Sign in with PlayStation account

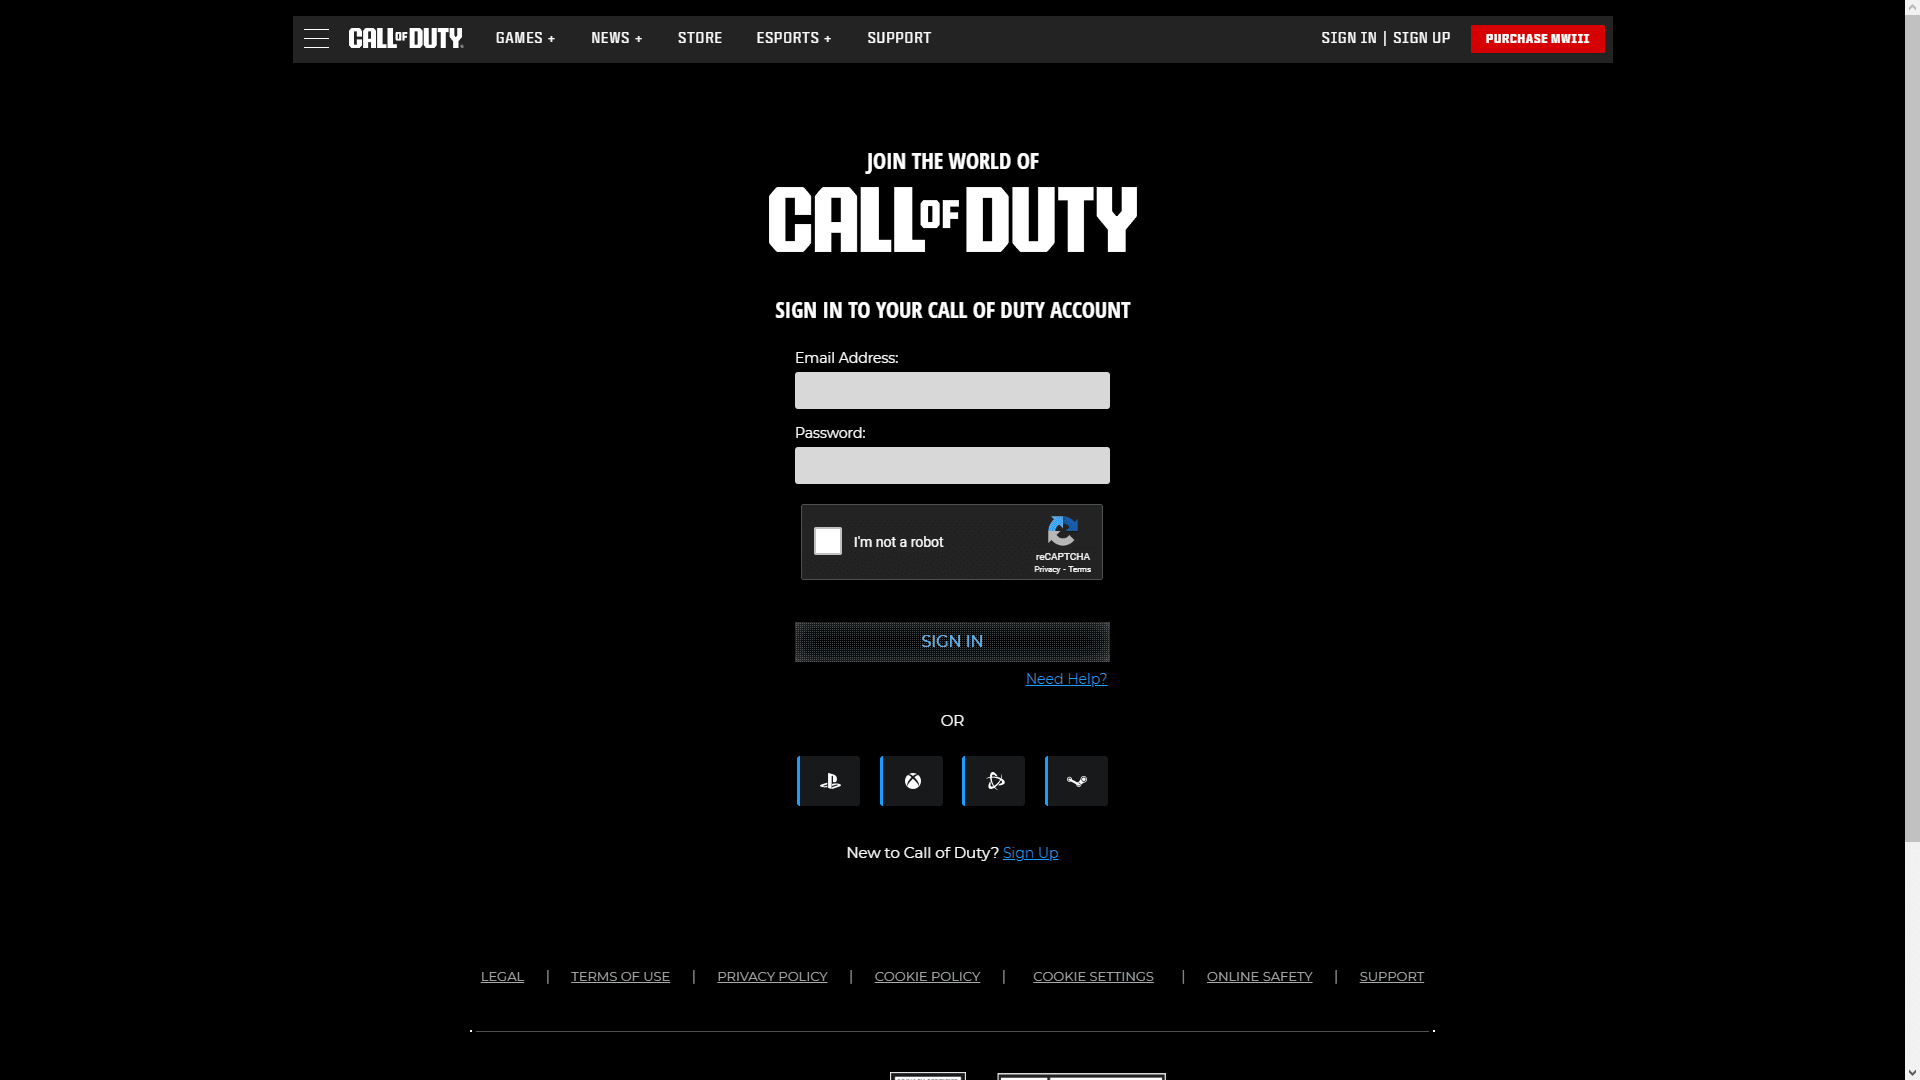[828, 781]
